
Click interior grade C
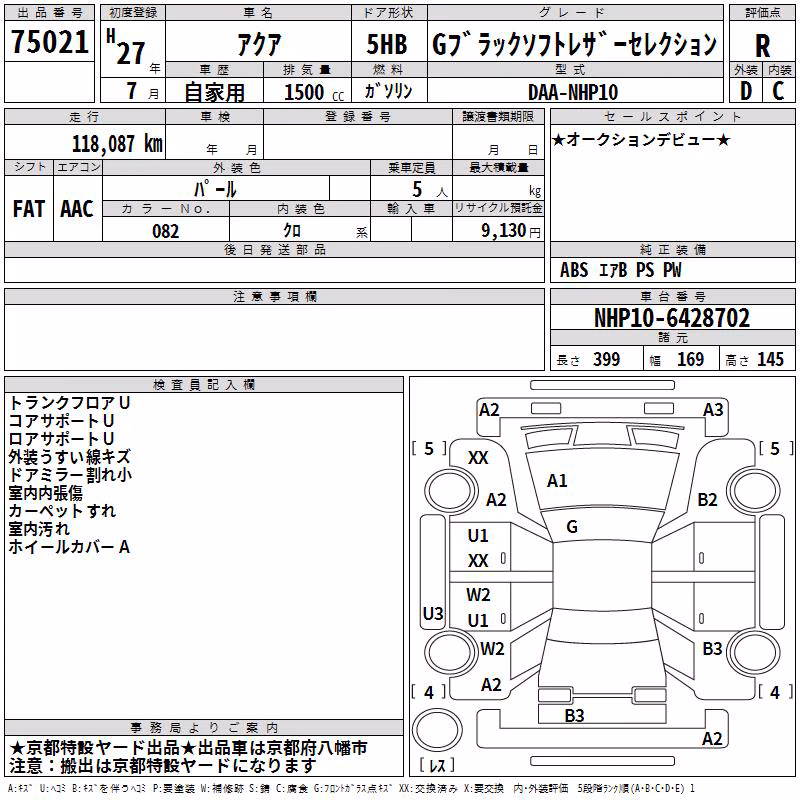click(778, 91)
